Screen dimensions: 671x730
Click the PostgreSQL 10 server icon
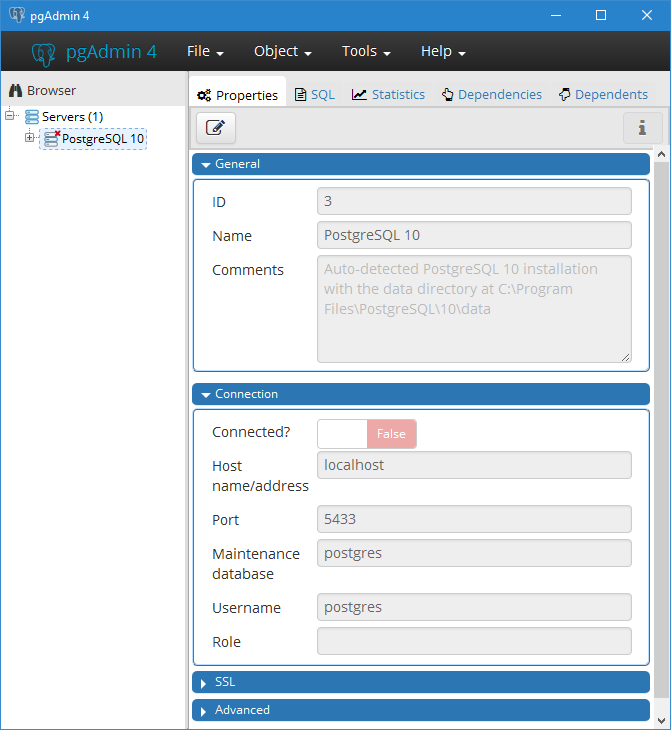[x=51, y=139]
